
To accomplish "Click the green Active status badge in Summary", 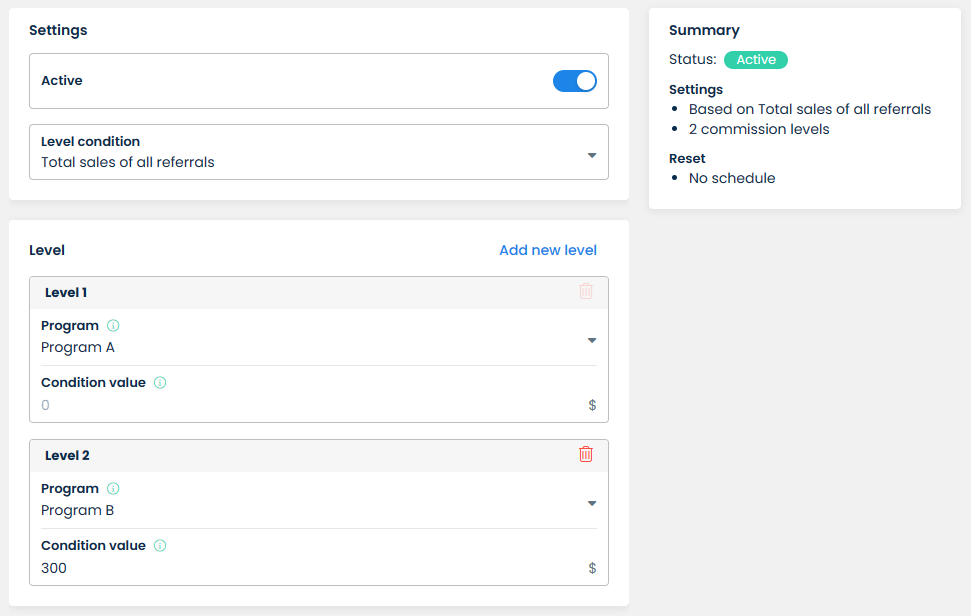I will 755,60.
